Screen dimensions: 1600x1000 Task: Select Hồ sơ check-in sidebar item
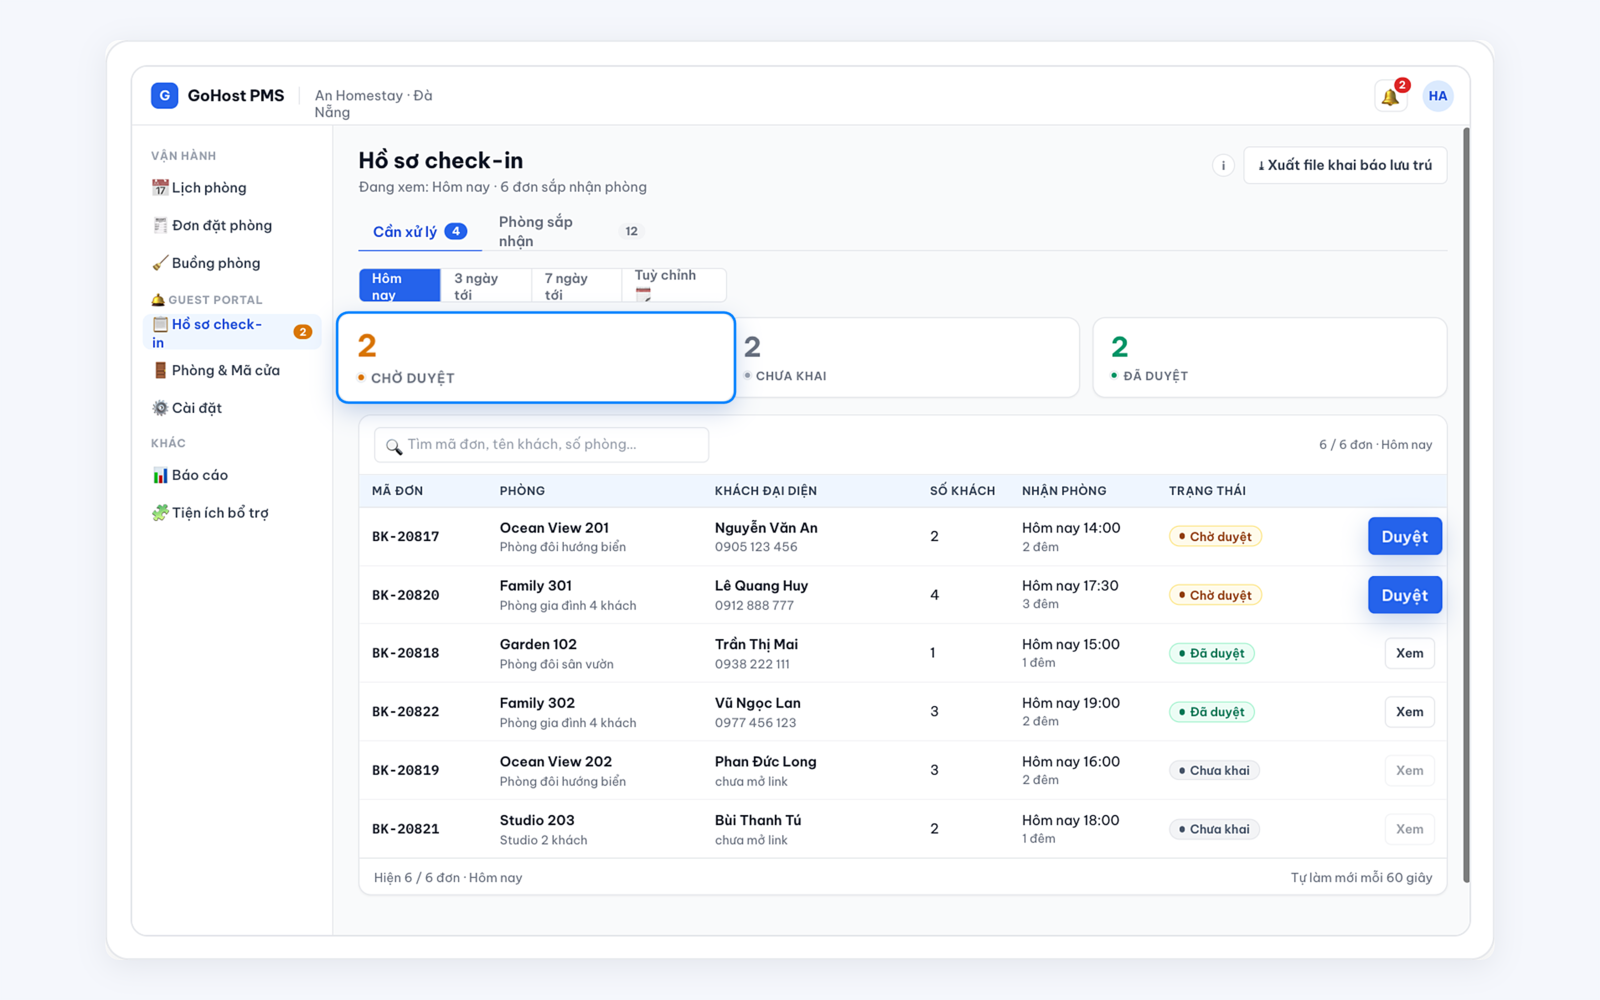232,332
